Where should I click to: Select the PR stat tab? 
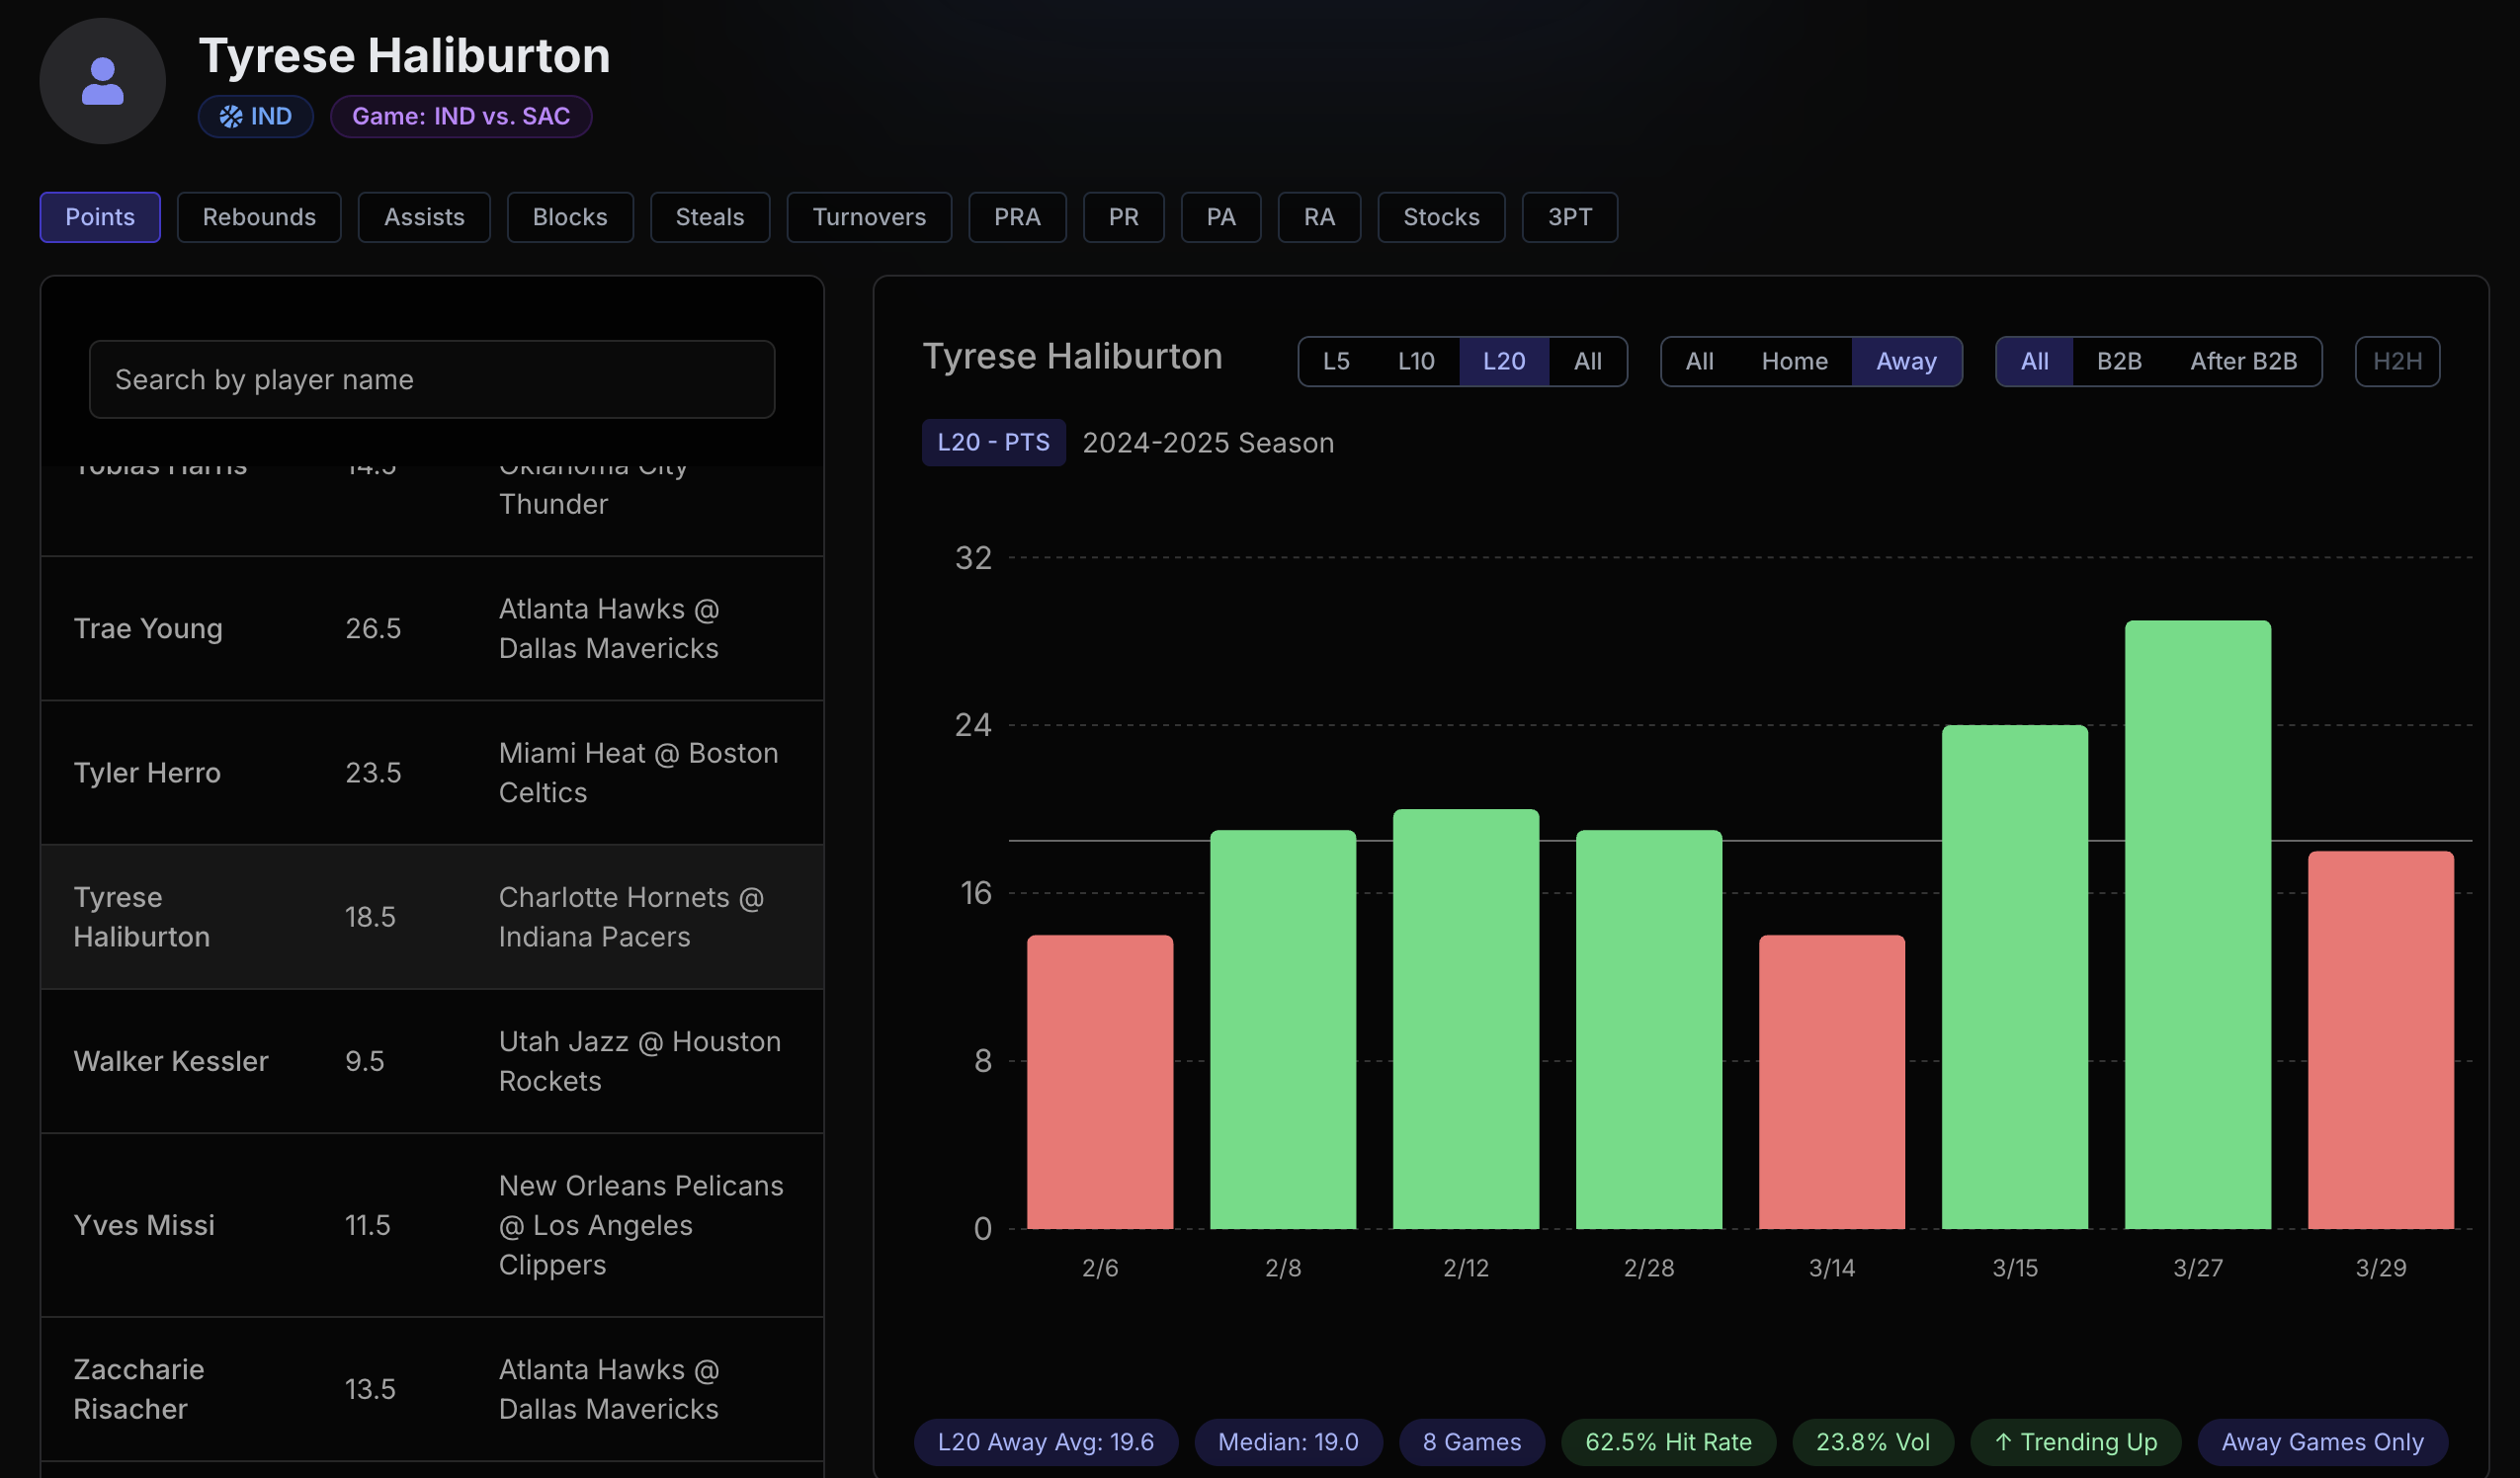tap(1123, 217)
